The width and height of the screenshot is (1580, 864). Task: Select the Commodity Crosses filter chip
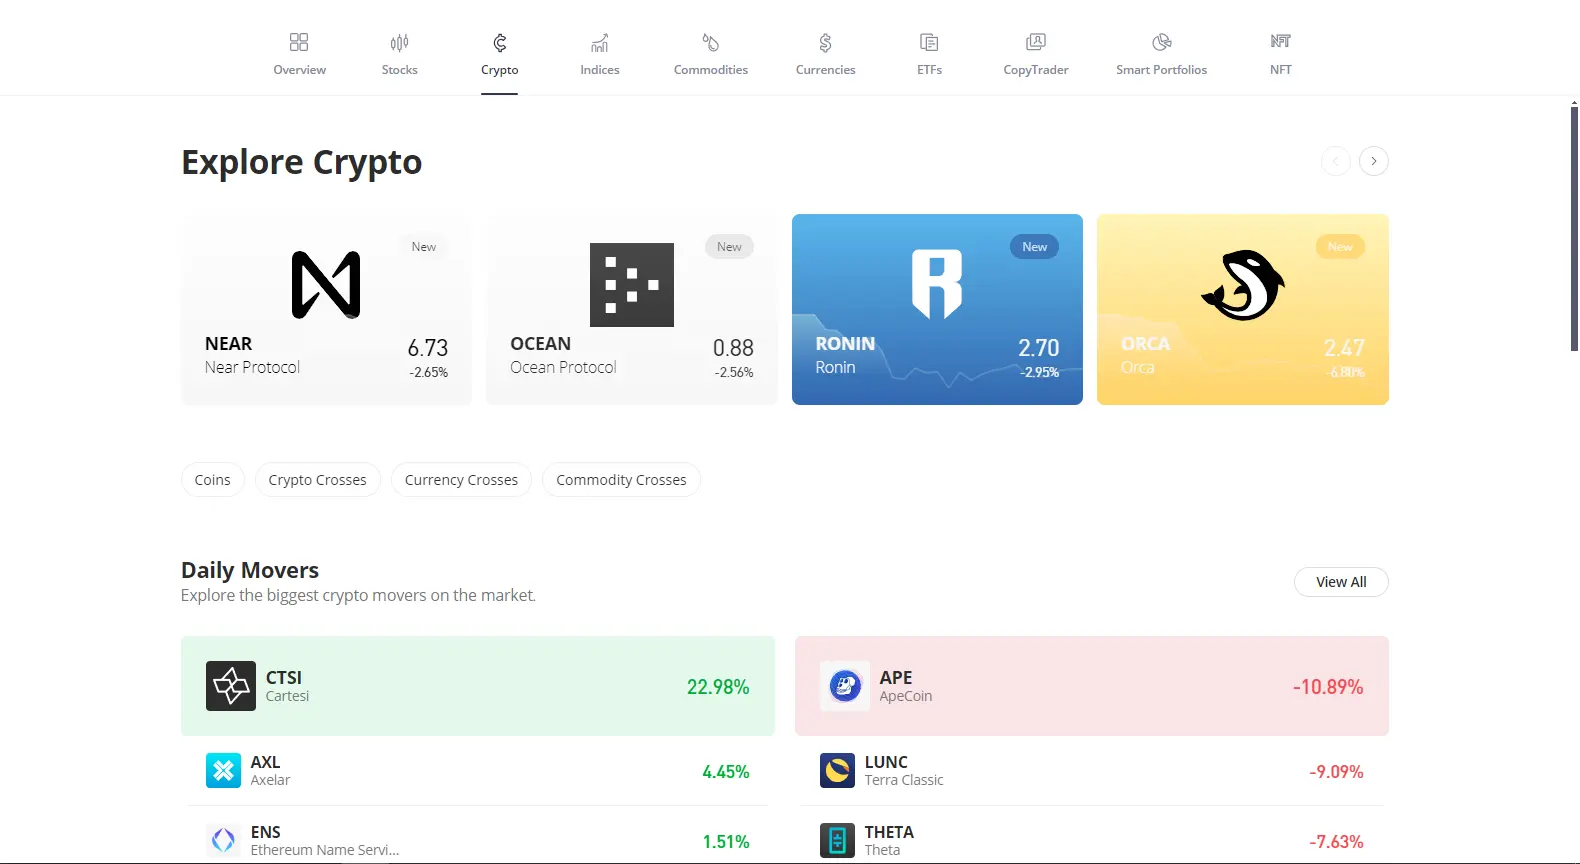(621, 480)
